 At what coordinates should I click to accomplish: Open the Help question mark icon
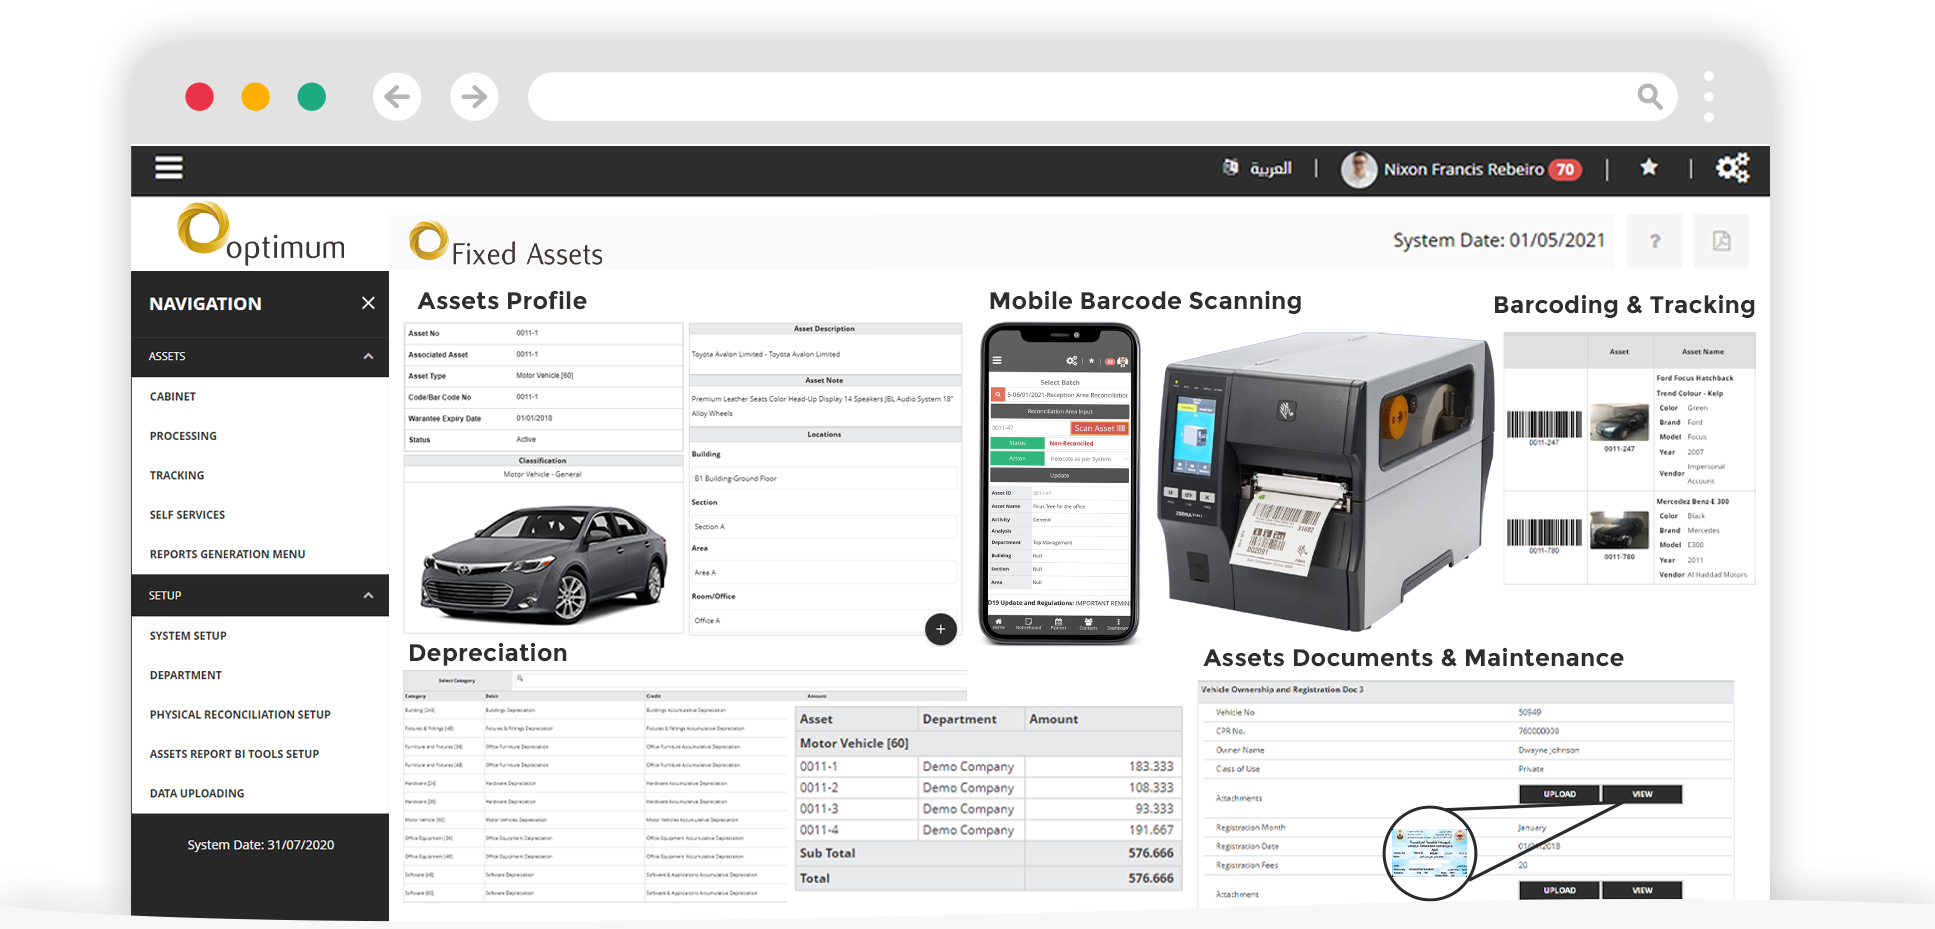pos(1653,240)
